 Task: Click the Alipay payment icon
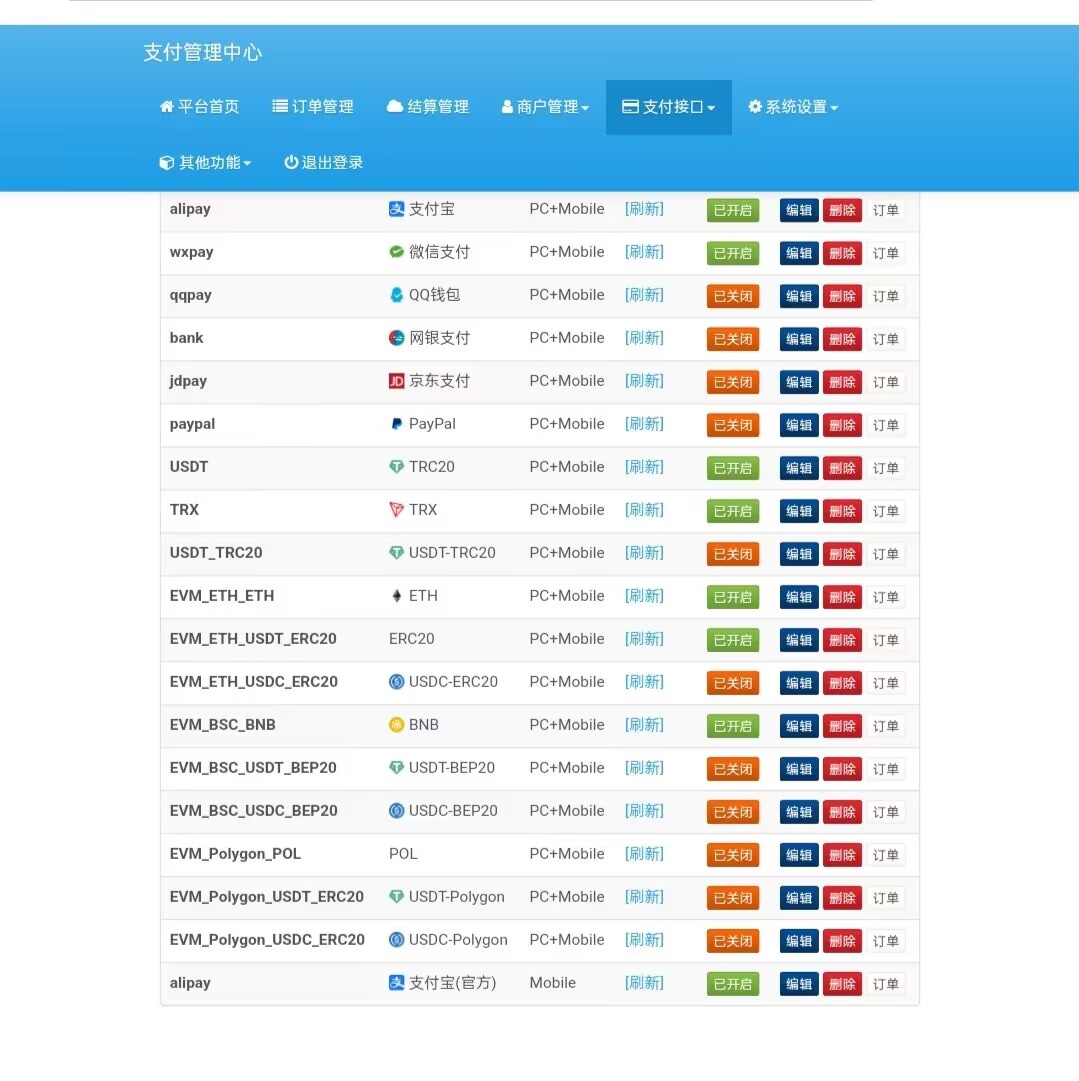tap(398, 209)
